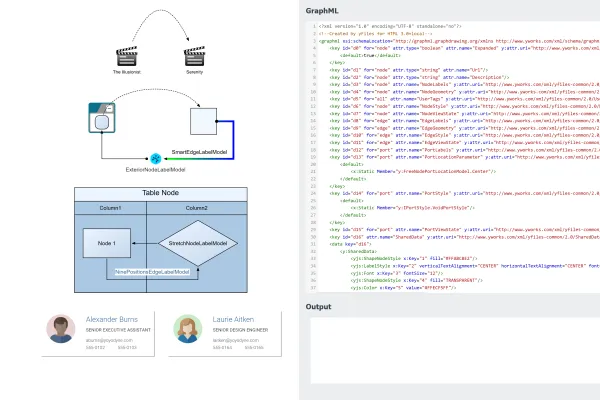Screen dimensions: 600x400
Task: Select the StretchNodeLabelModel diamond node
Action: point(198,243)
